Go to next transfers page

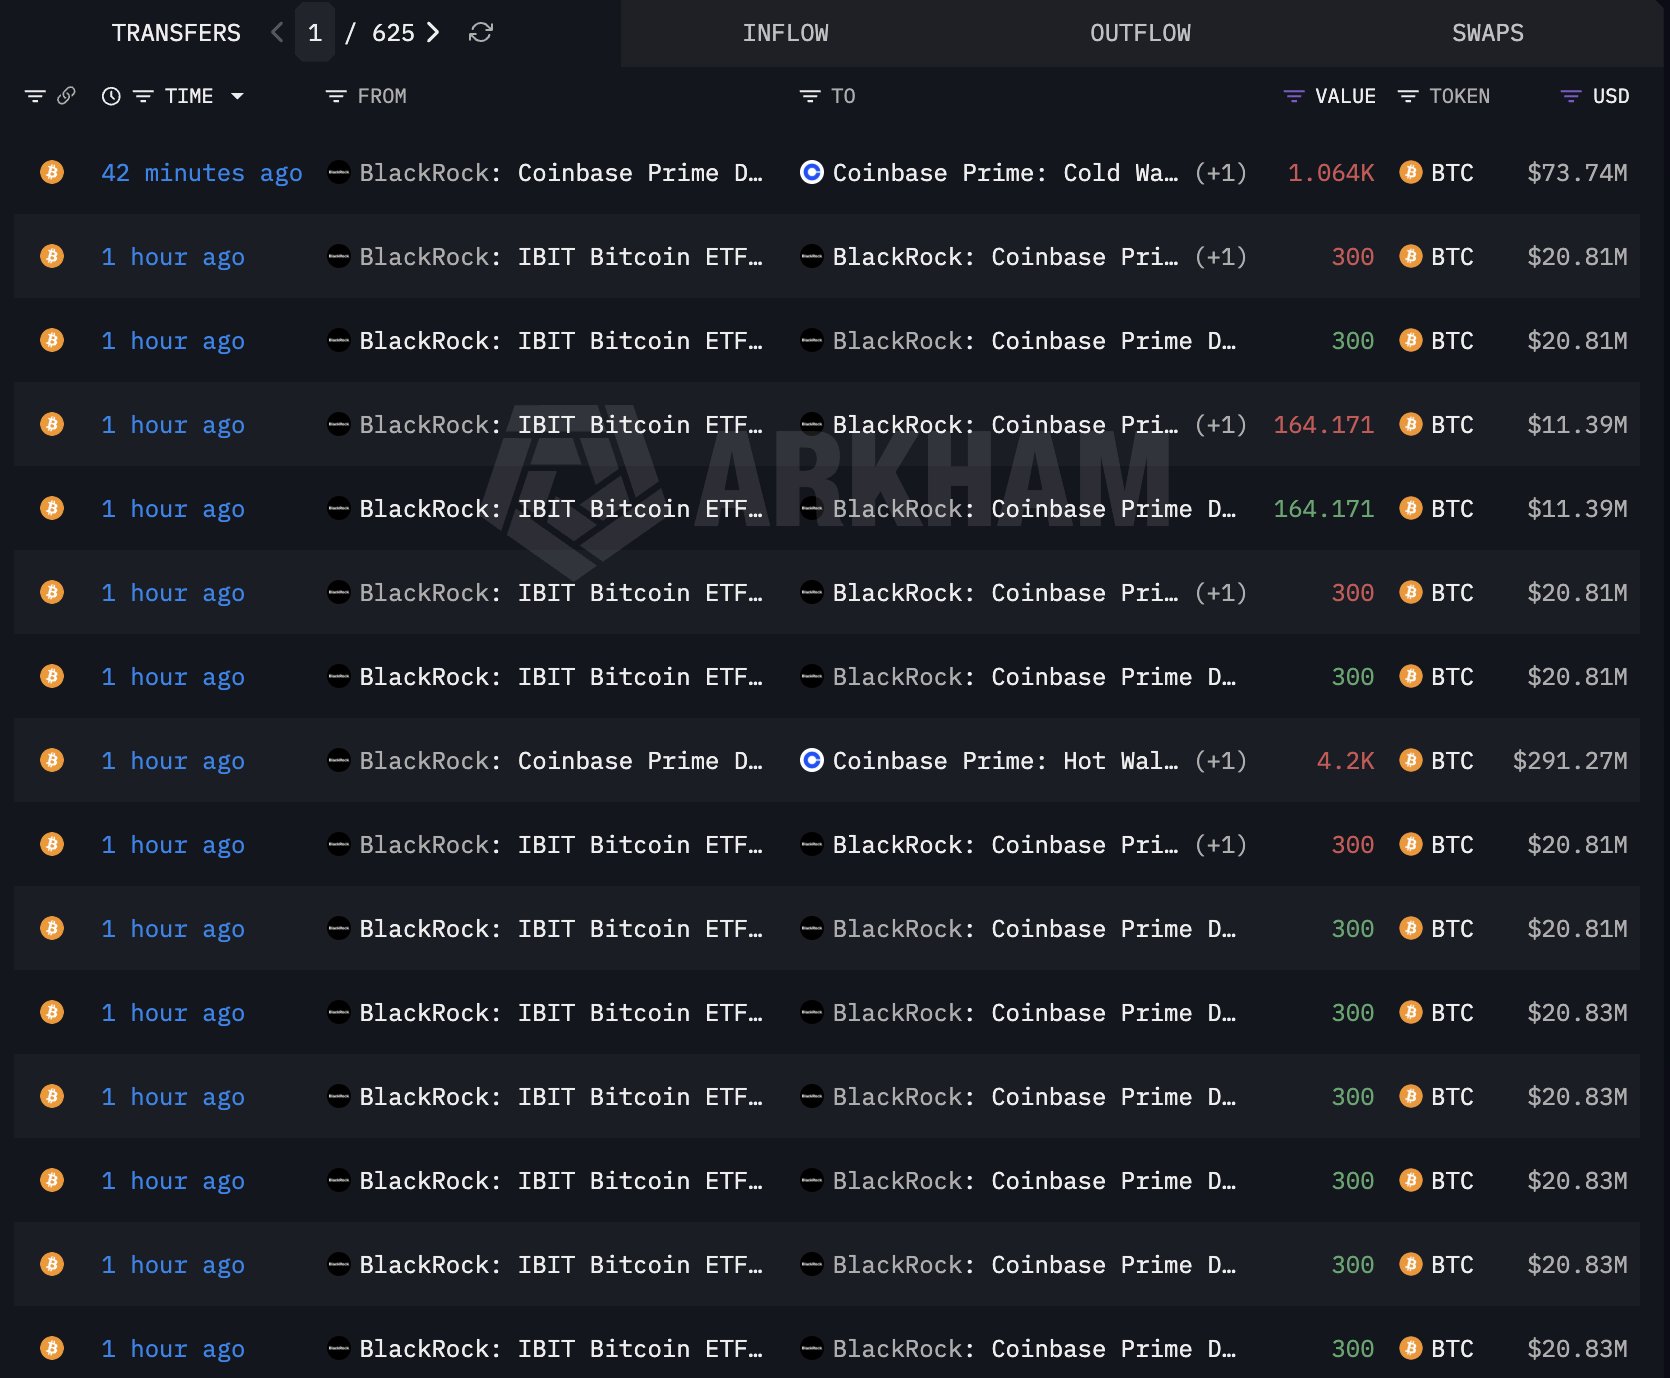click(433, 33)
